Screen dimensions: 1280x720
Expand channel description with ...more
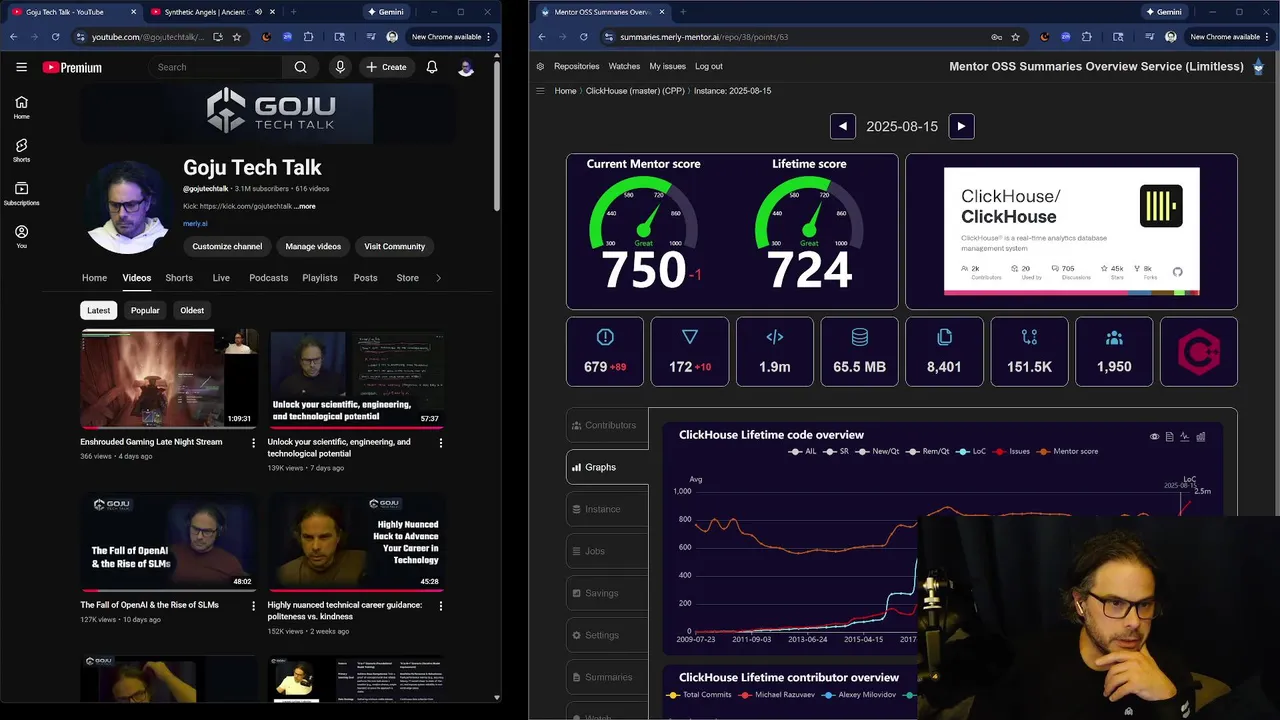[305, 206]
